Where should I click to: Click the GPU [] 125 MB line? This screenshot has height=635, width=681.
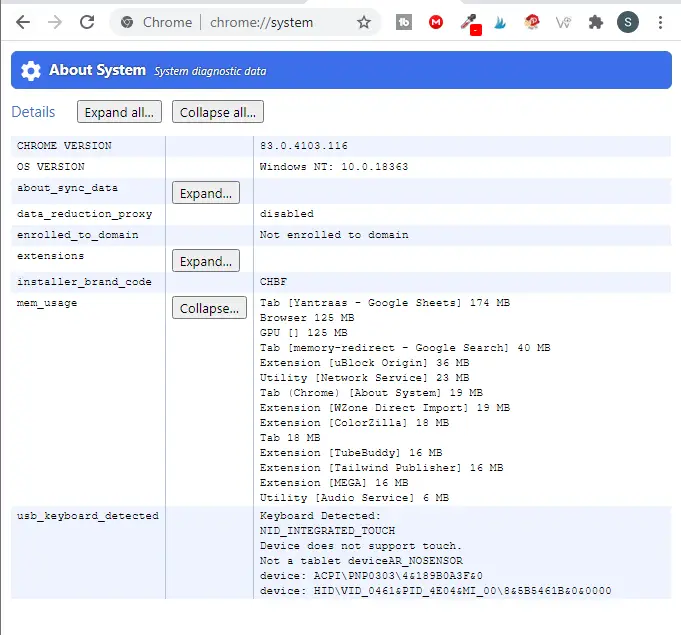coord(304,333)
